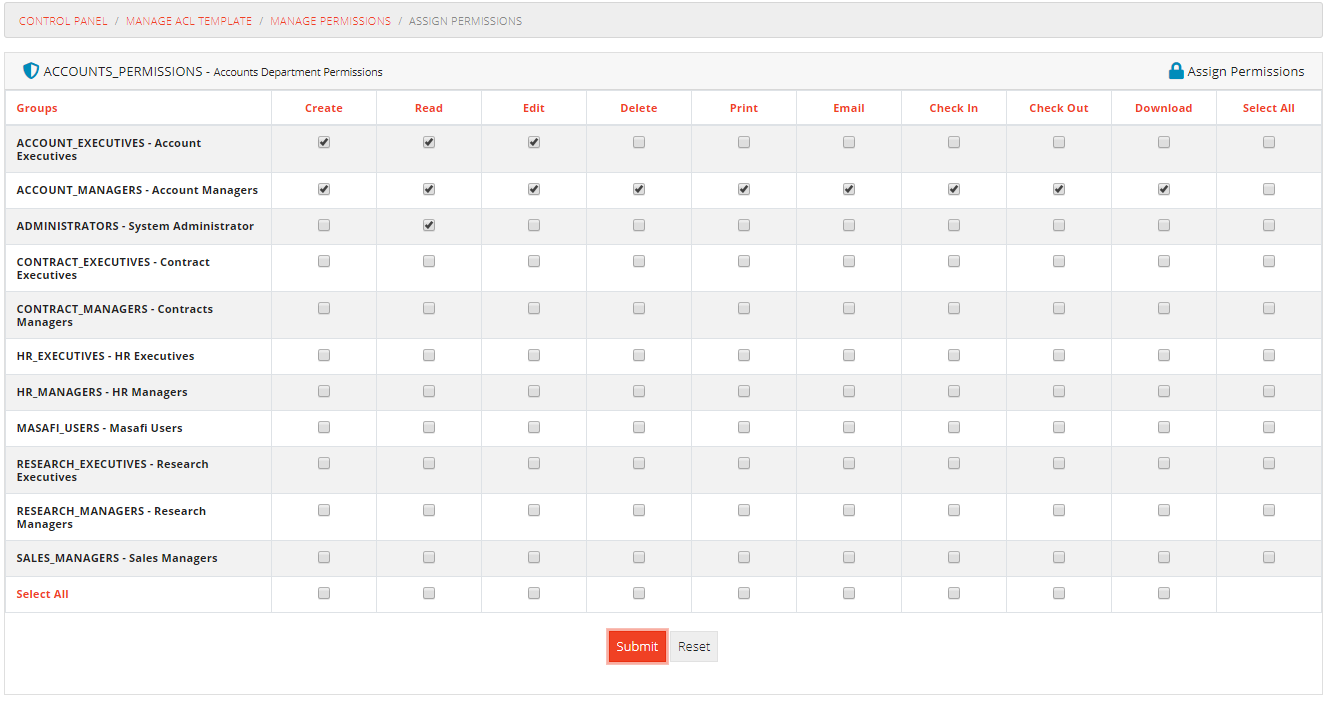Uncheck Create for ACCOUNT_EXECUTIVES
Image resolution: width=1328 pixels, height=706 pixels.
(x=324, y=143)
